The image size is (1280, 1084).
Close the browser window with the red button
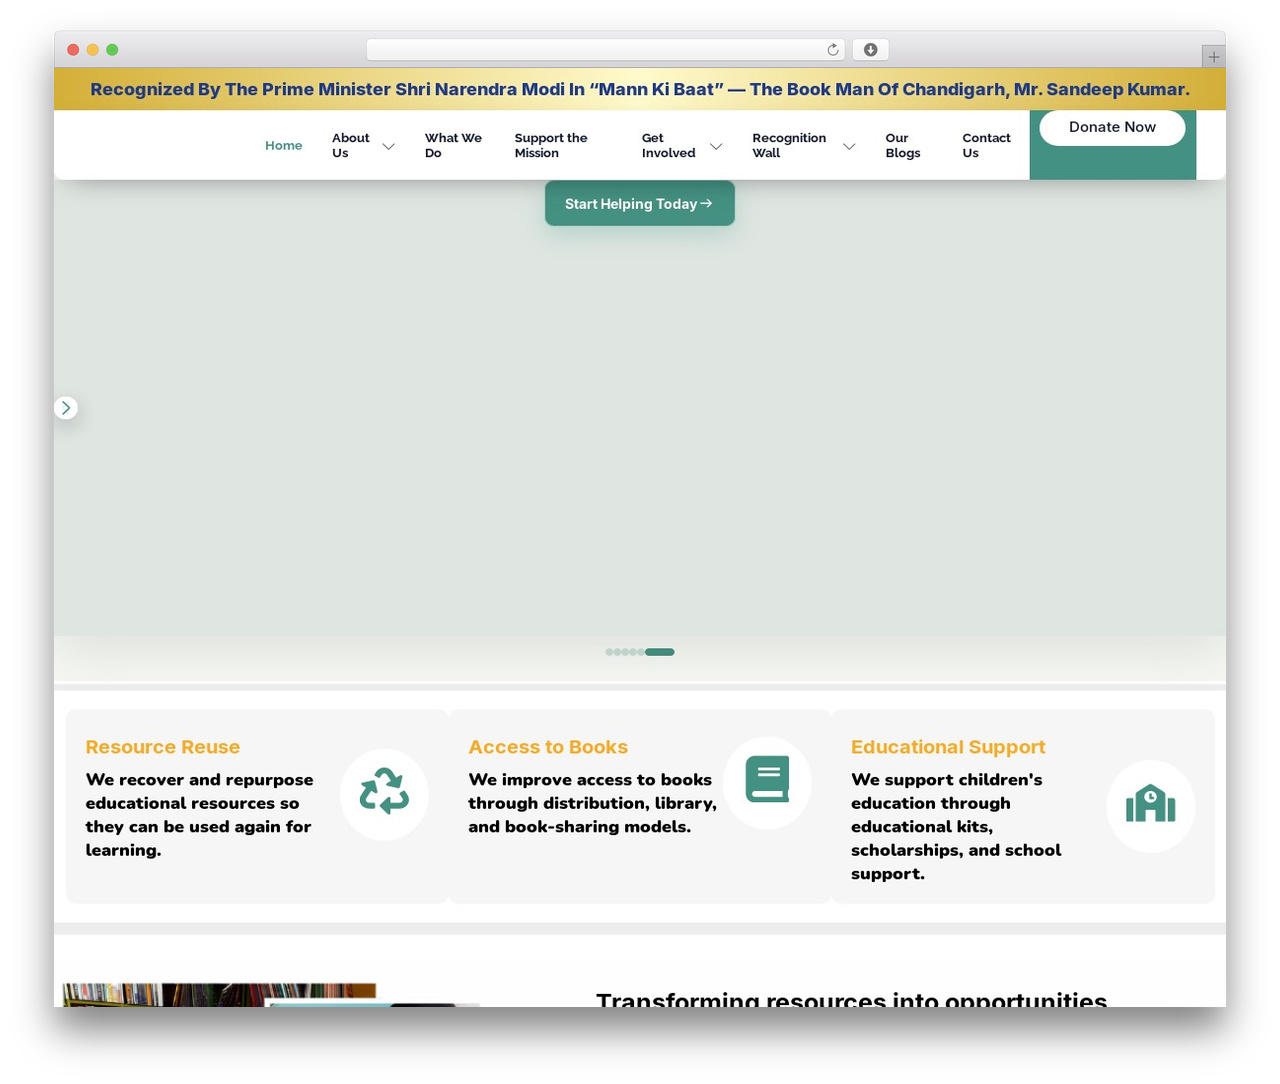[x=73, y=50]
